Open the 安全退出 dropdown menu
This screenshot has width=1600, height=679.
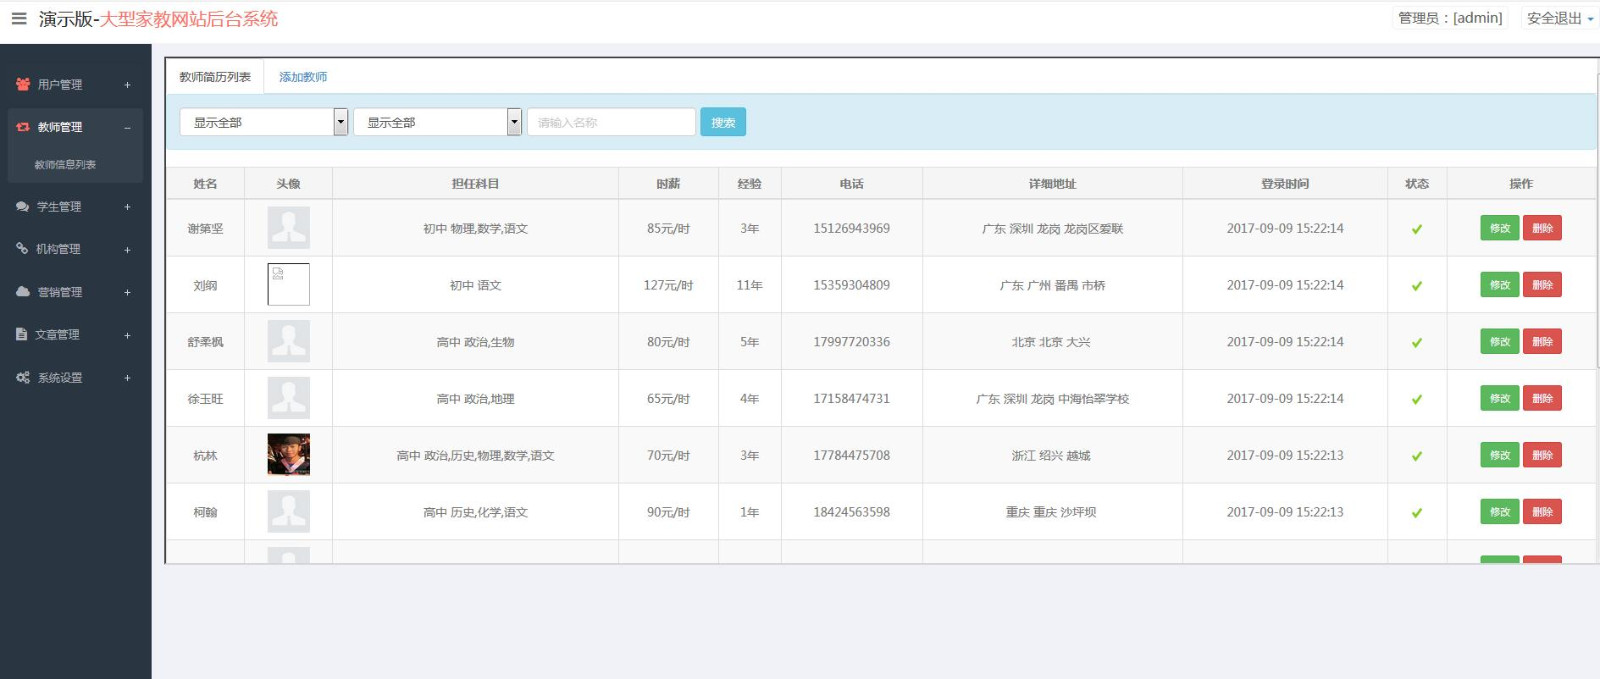(1559, 18)
